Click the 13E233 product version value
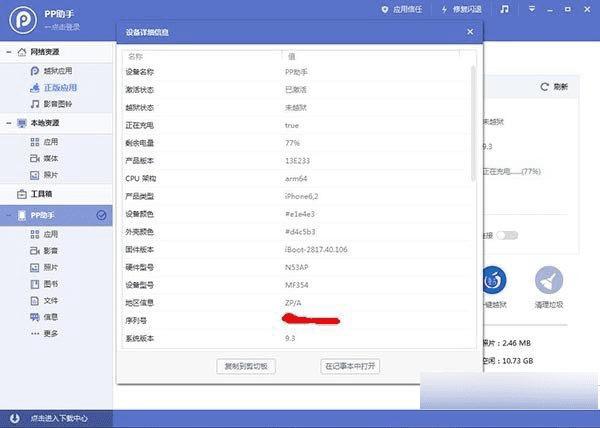The width and height of the screenshot is (600, 428). point(297,161)
